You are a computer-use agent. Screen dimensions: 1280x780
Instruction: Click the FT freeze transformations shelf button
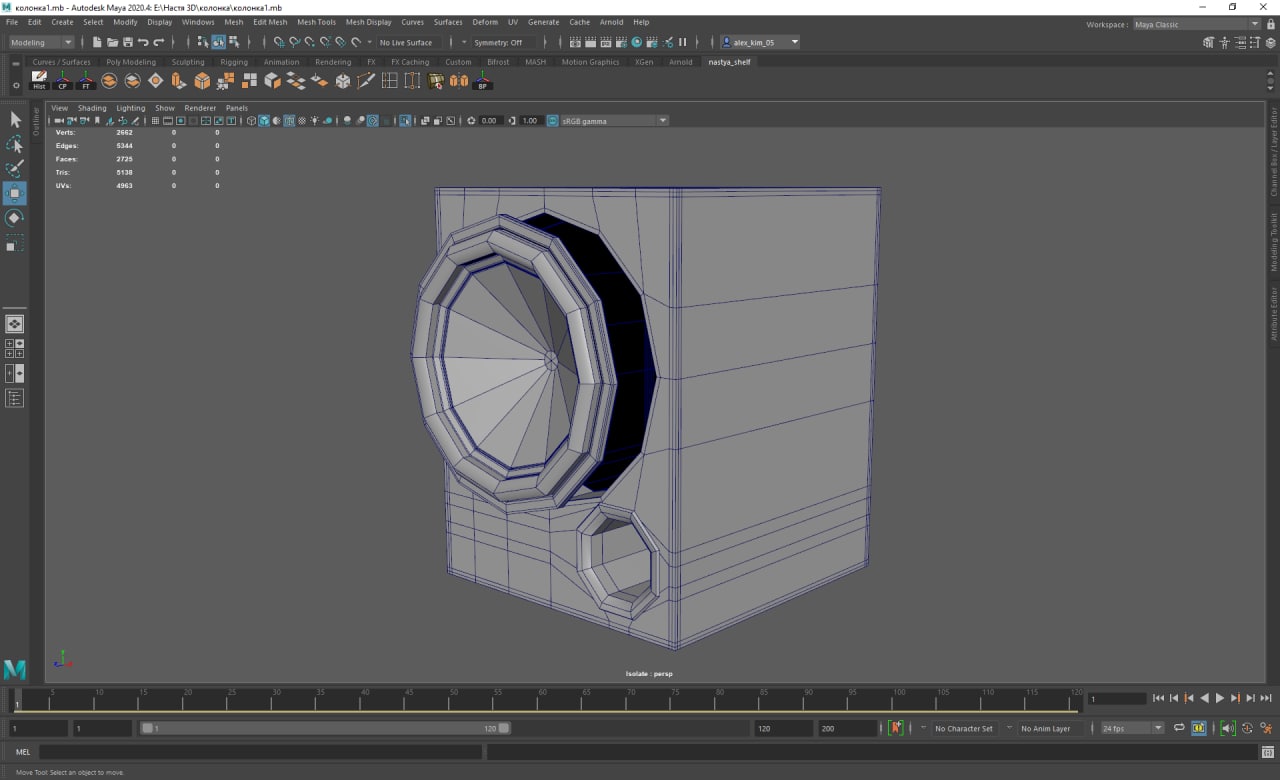tap(86, 80)
